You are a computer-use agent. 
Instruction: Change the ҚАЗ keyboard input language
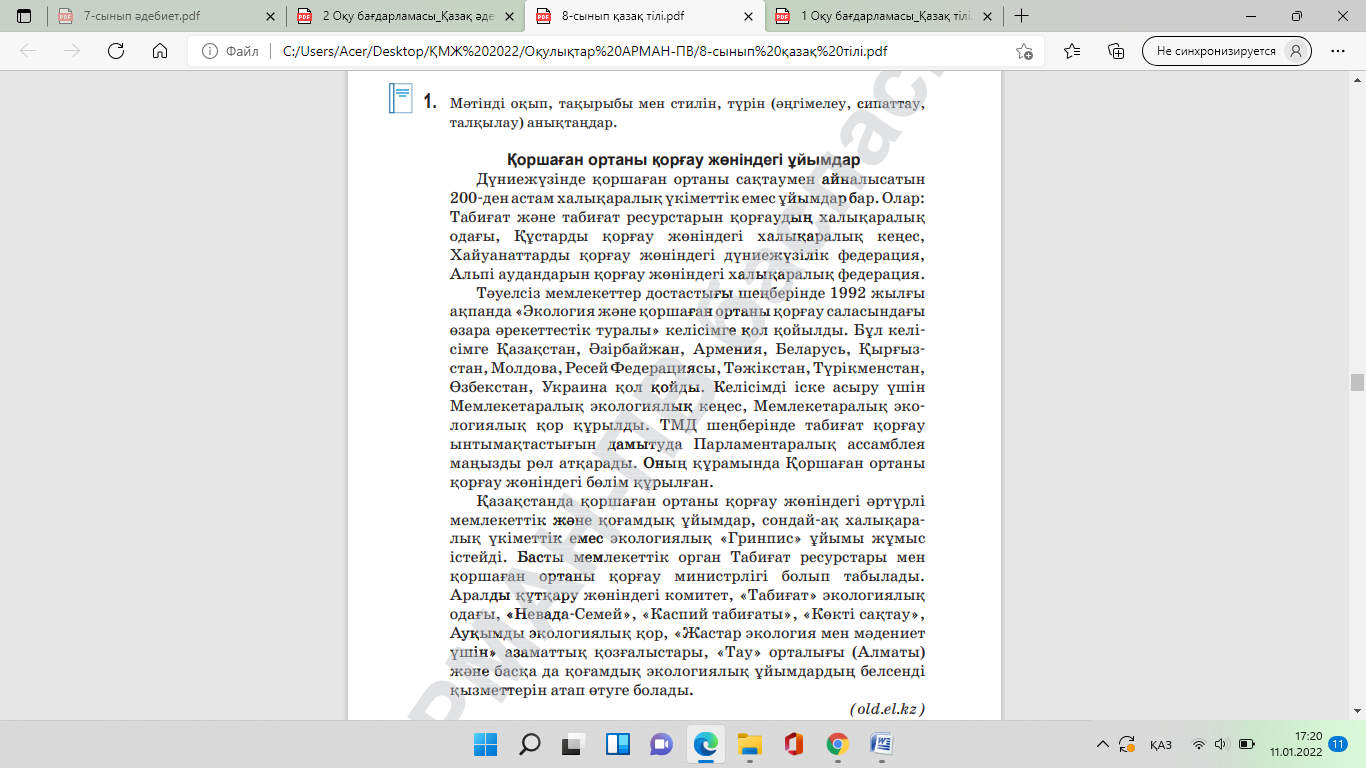1161,744
